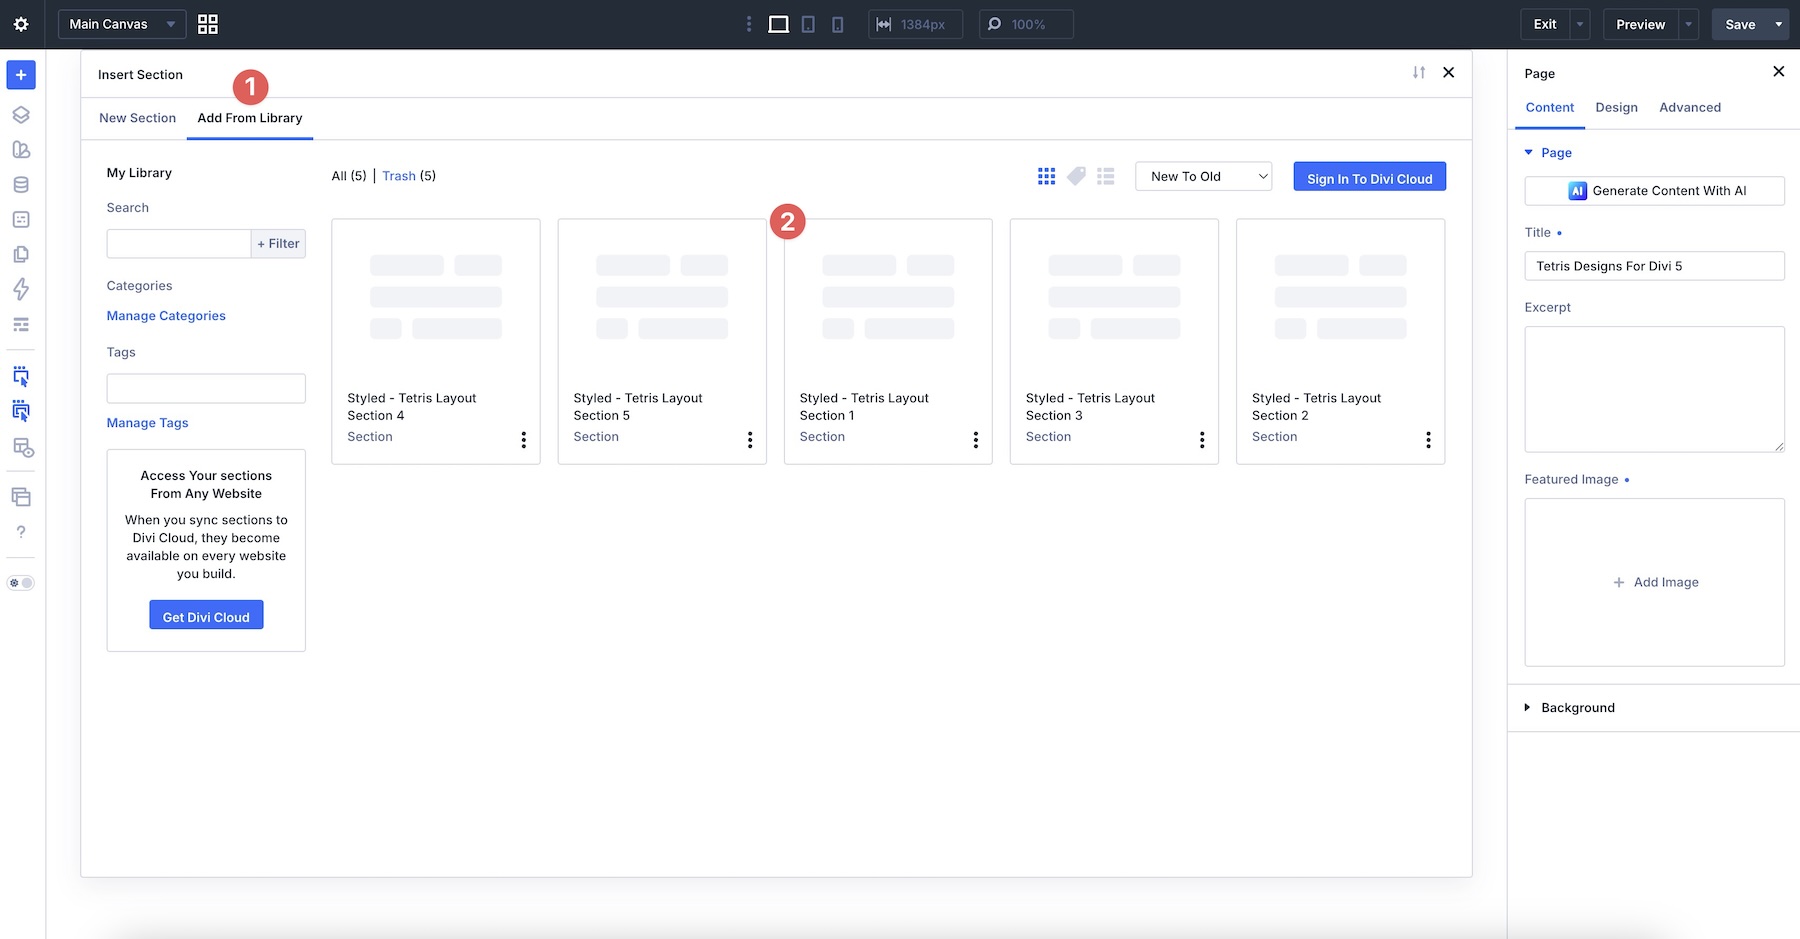Select Styled - Tetris Layout Section 1 thumbnail
Image resolution: width=1800 pixels, height=939 pixels.
[x=888, y=298]
